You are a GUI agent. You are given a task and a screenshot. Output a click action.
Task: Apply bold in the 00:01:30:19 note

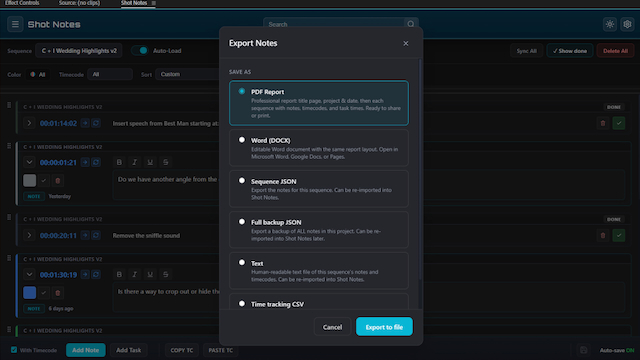(119, 275)
